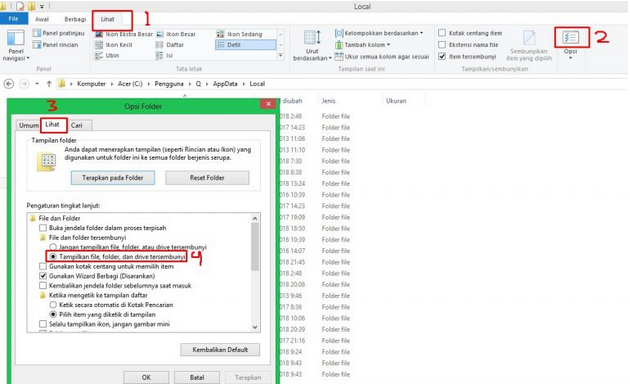Open Urut berdasarkan sort menu
This screenshot has width=630, height=391.
(312, 45)
